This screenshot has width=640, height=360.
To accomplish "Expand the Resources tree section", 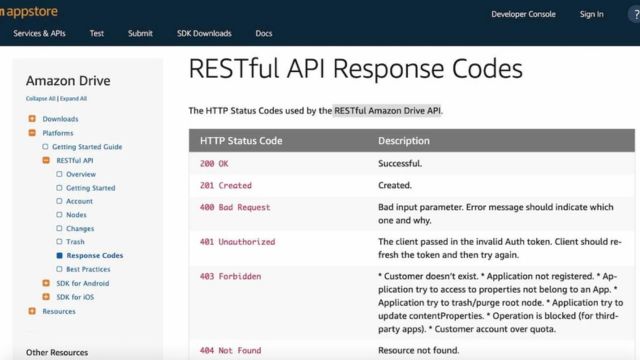I will (32, 311).
